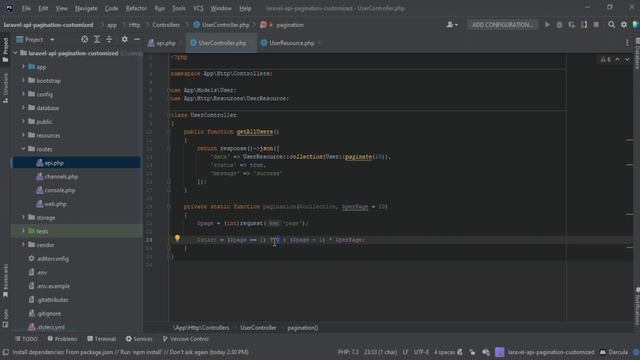Open the Services tool window

point(139,339)
